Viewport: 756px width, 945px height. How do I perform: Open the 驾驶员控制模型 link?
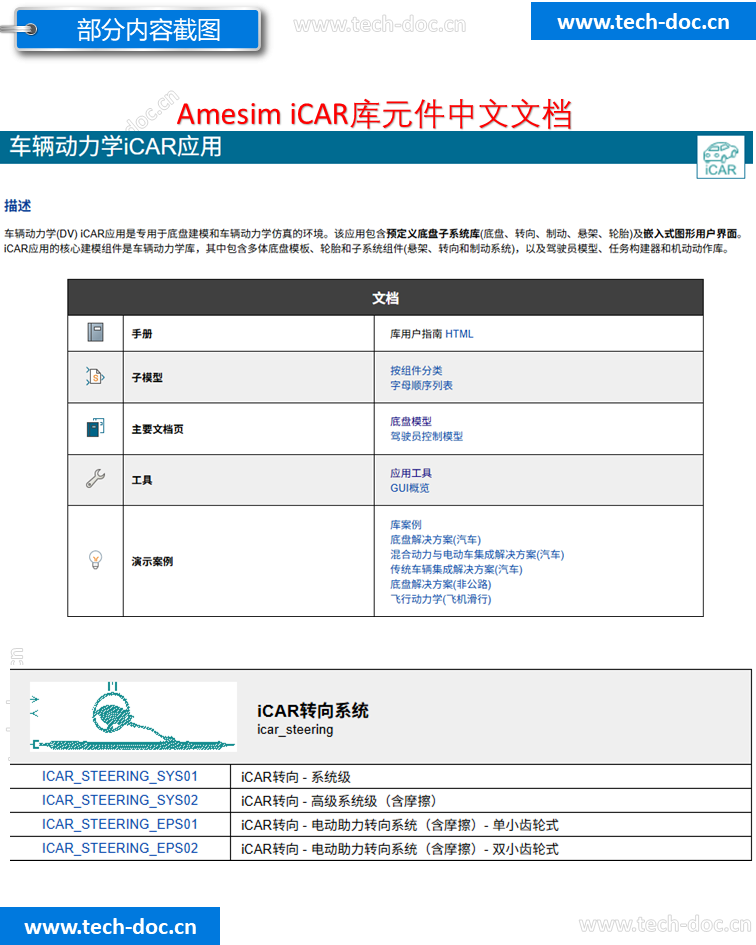point(426,436)
